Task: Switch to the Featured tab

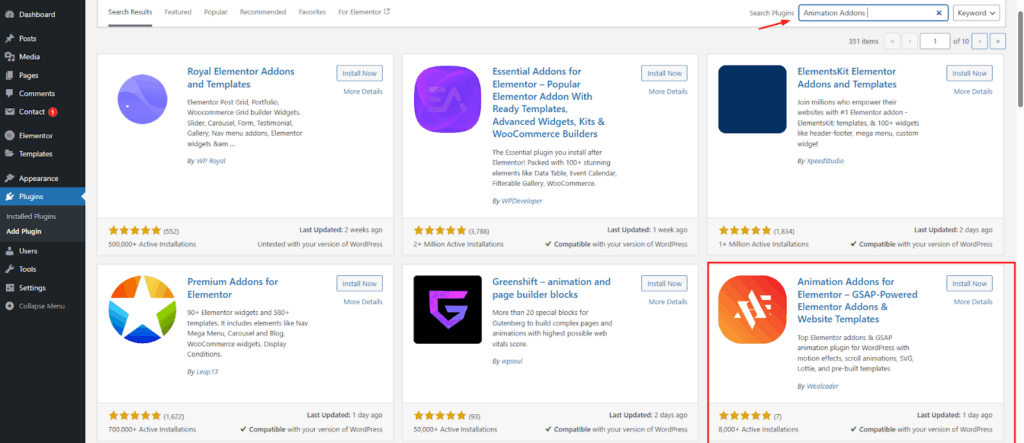Action: pos(178,12)
